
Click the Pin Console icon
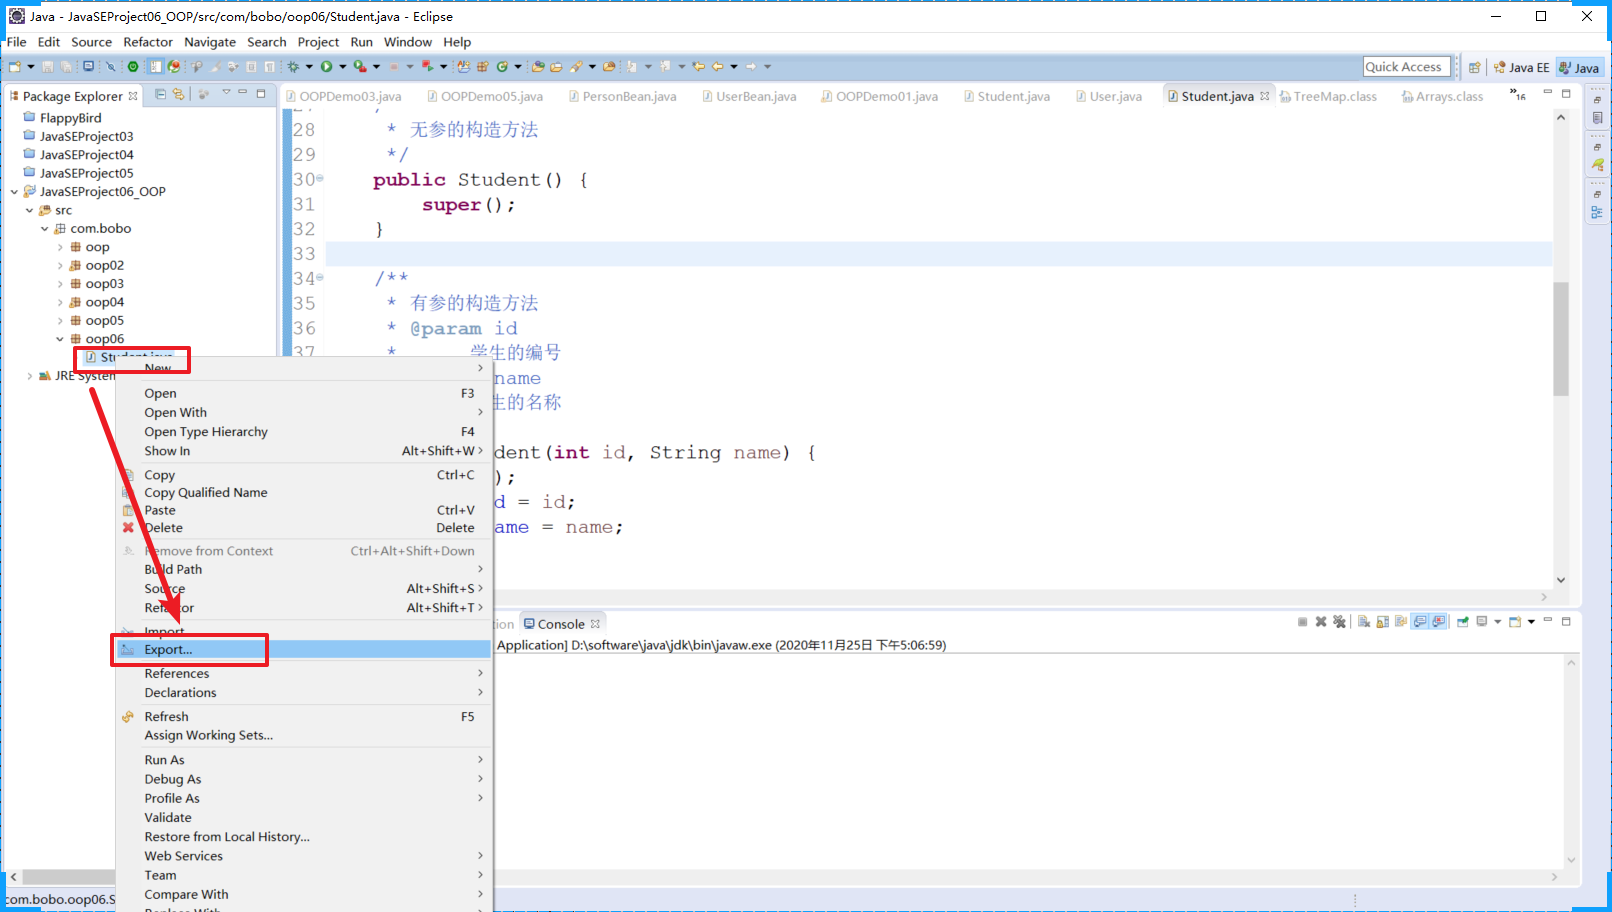1463,622
